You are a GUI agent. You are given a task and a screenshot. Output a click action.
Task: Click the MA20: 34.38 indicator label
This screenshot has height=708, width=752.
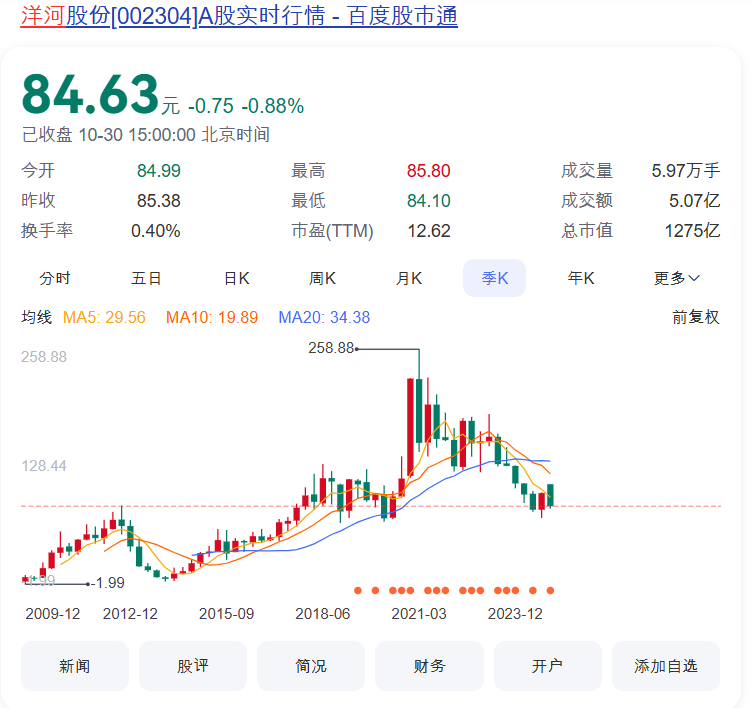coord(324,317)
